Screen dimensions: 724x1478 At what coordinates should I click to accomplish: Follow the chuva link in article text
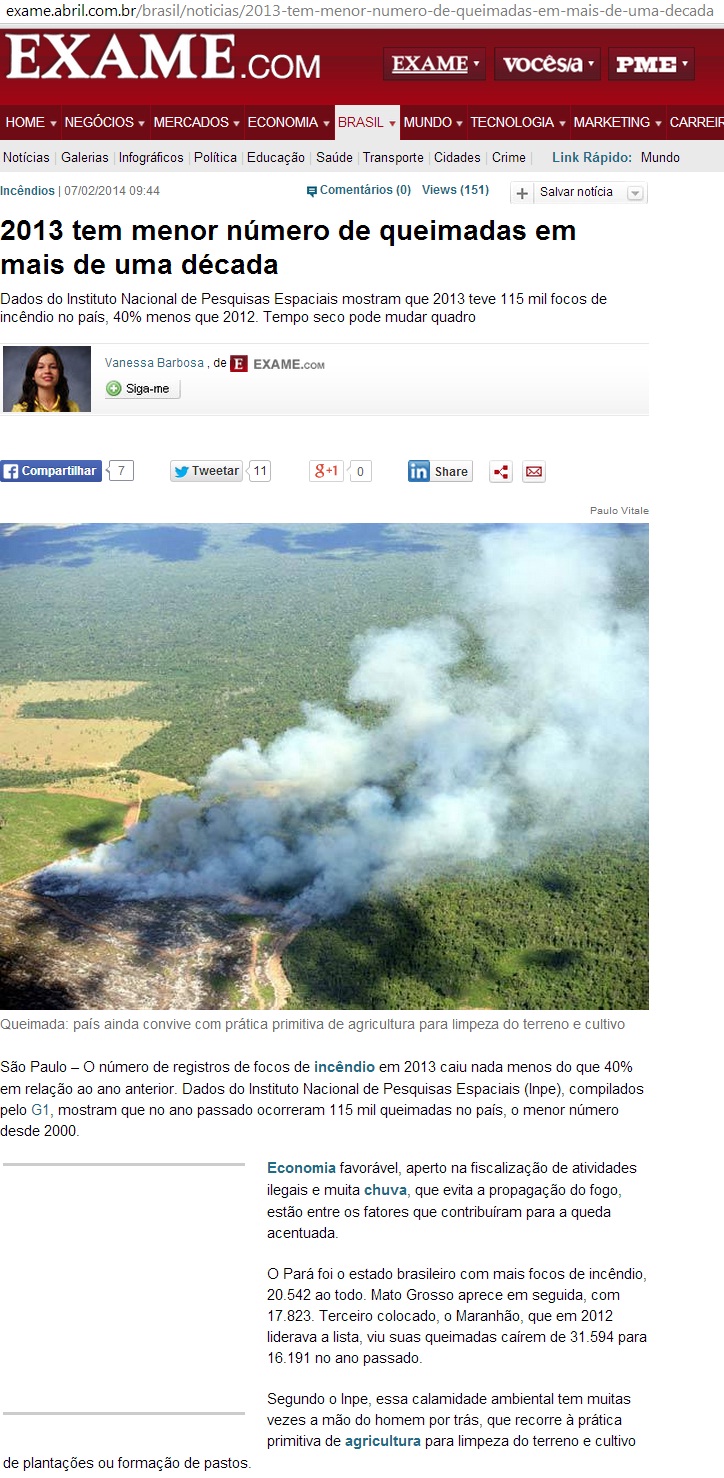point(385,1190)
